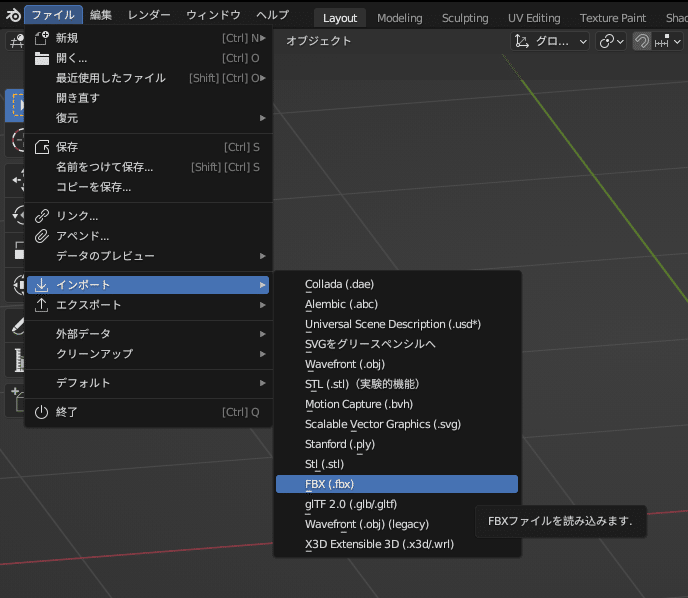Select the リンク... entry
Viewport: 688px width, 598px height.
[149, 216]
